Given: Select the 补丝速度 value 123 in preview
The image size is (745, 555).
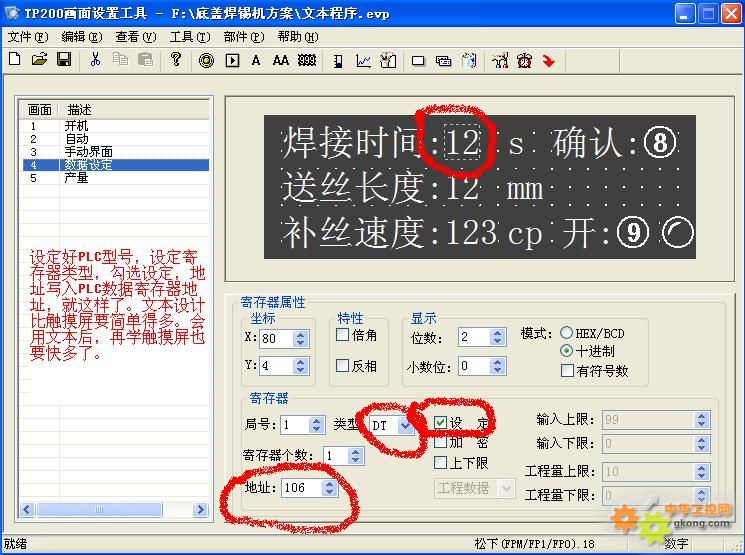Looking at the screenshot, I should tap(472, 232).
